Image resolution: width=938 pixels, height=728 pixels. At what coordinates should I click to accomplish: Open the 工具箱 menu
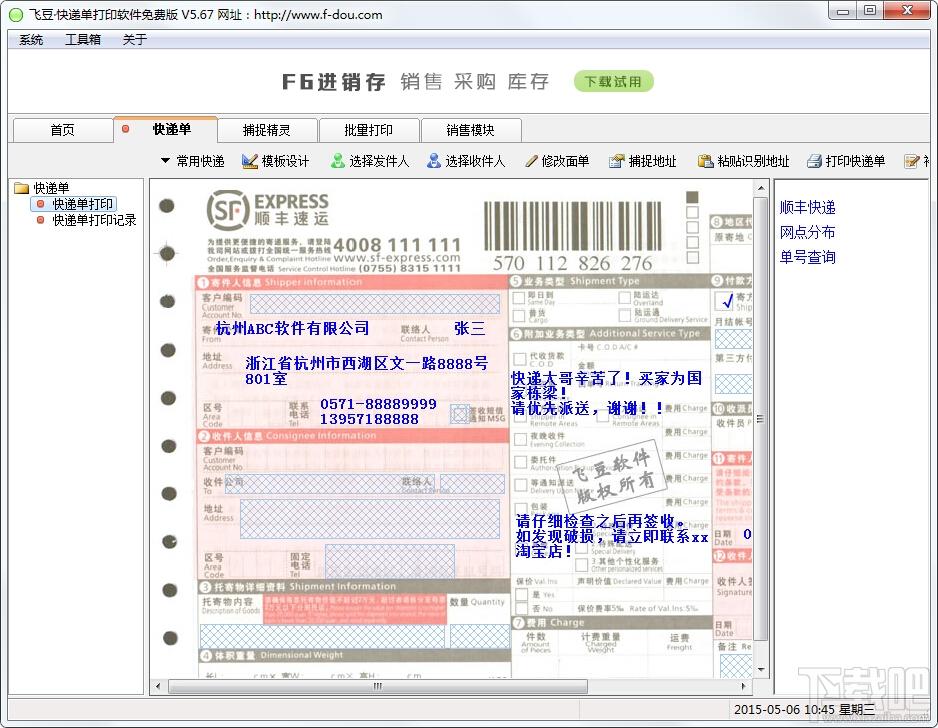83,39
